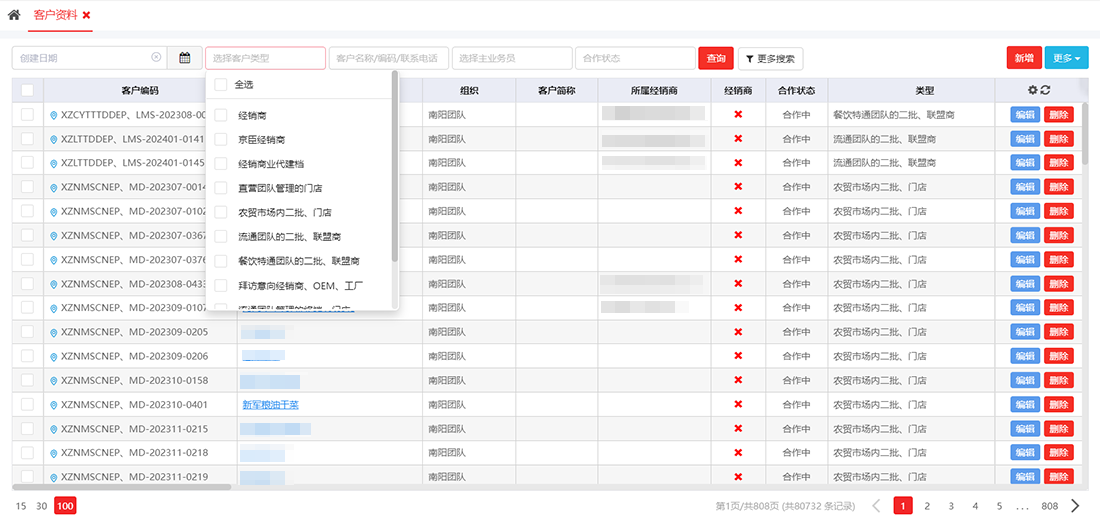Image resolution: width=1100 pixels, height=520 pixels.
Task: Click the refresh icon in table header
Action: [x=1046, y=90]
